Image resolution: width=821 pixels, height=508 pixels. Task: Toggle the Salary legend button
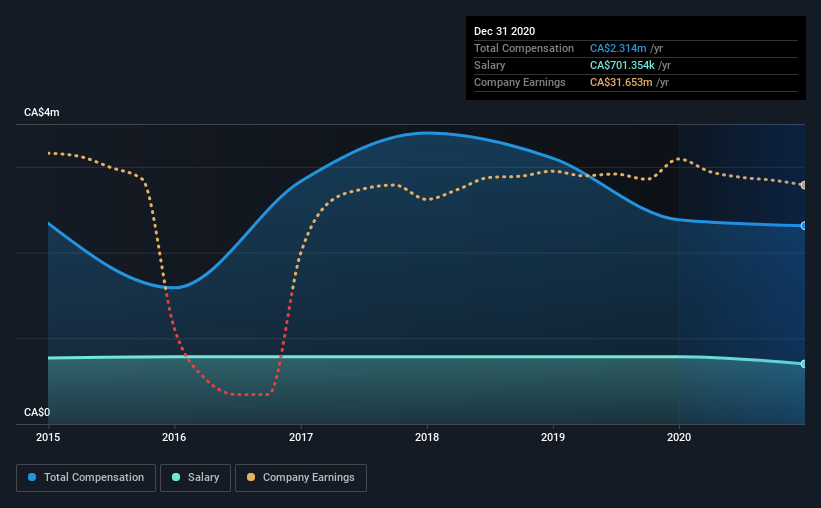(195, 478)
